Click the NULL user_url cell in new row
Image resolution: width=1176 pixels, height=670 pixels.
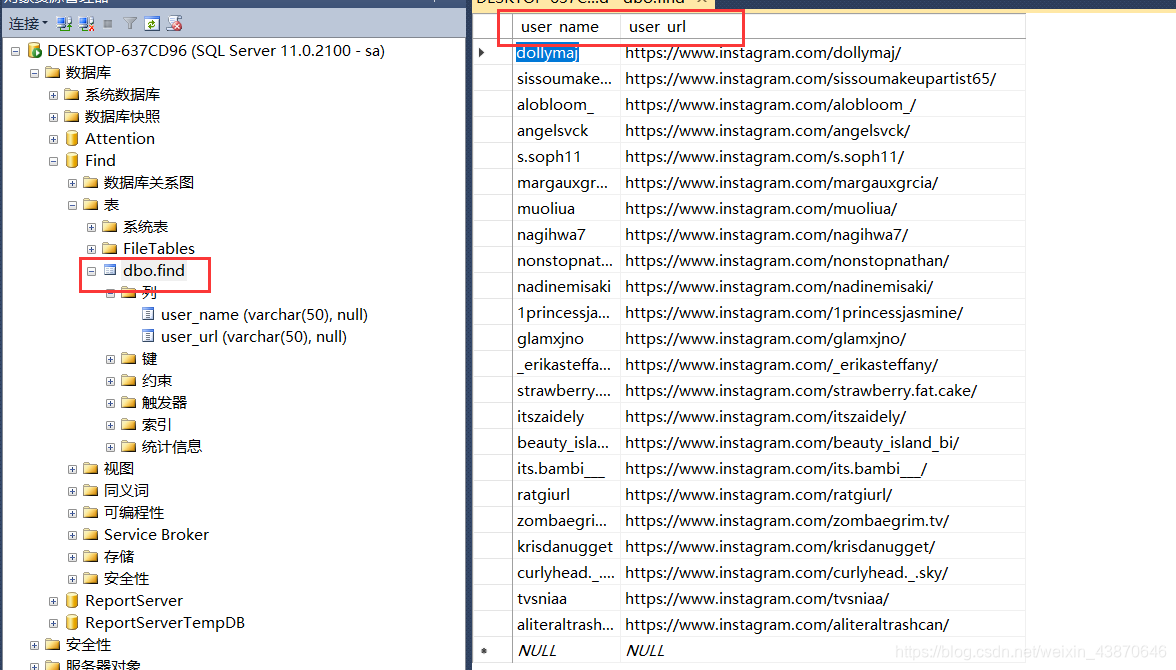coord(823,650)
